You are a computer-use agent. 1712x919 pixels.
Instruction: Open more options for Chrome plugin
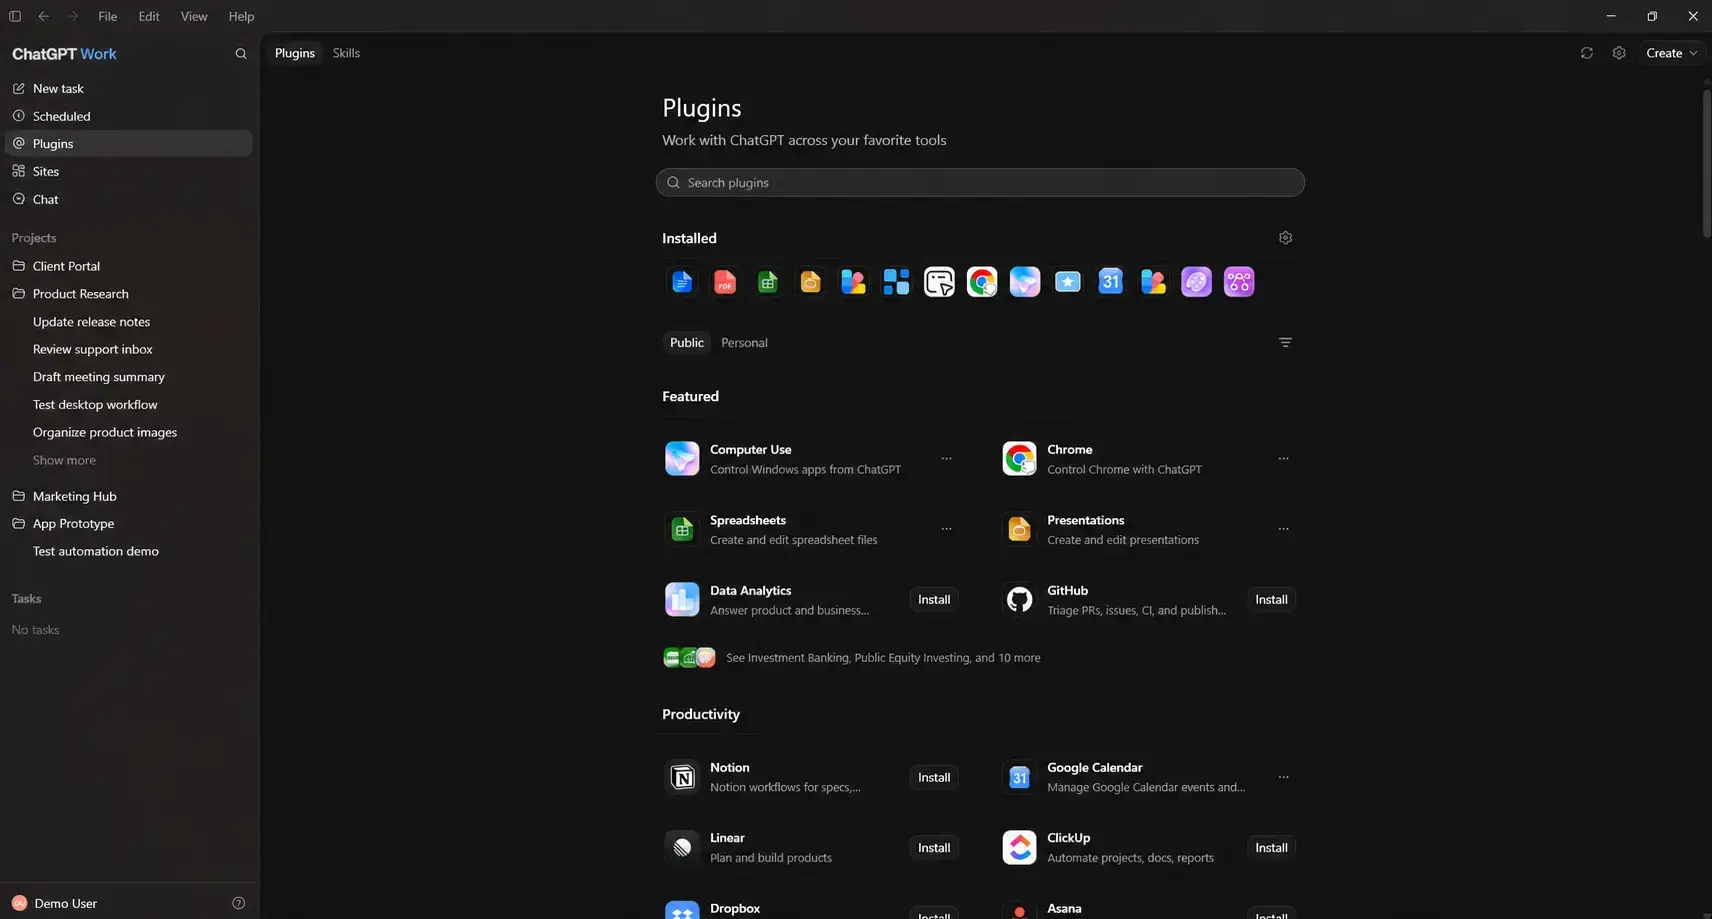[1284, 459]
